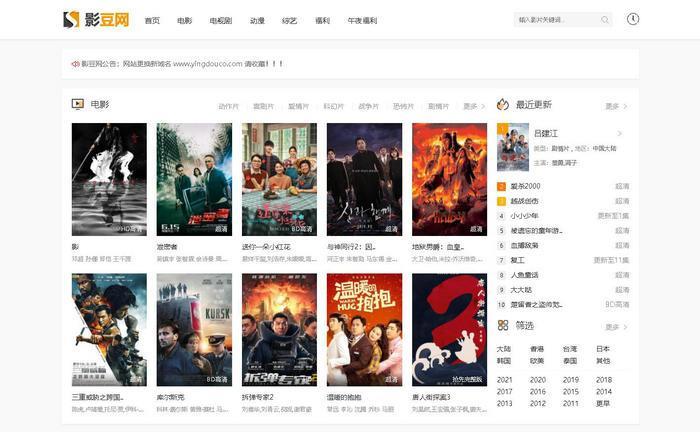Click the 温暖的抱抱 title link

(x=344, y=397)
